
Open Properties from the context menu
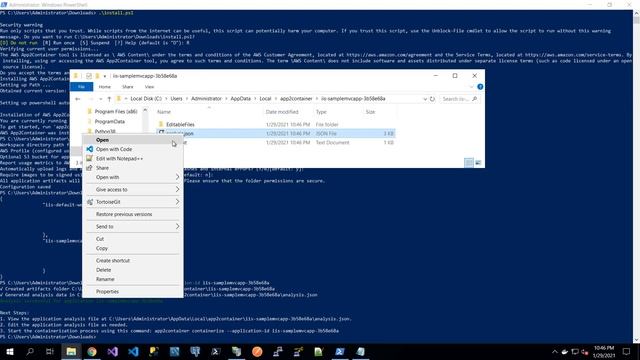[x=133, y=291]
